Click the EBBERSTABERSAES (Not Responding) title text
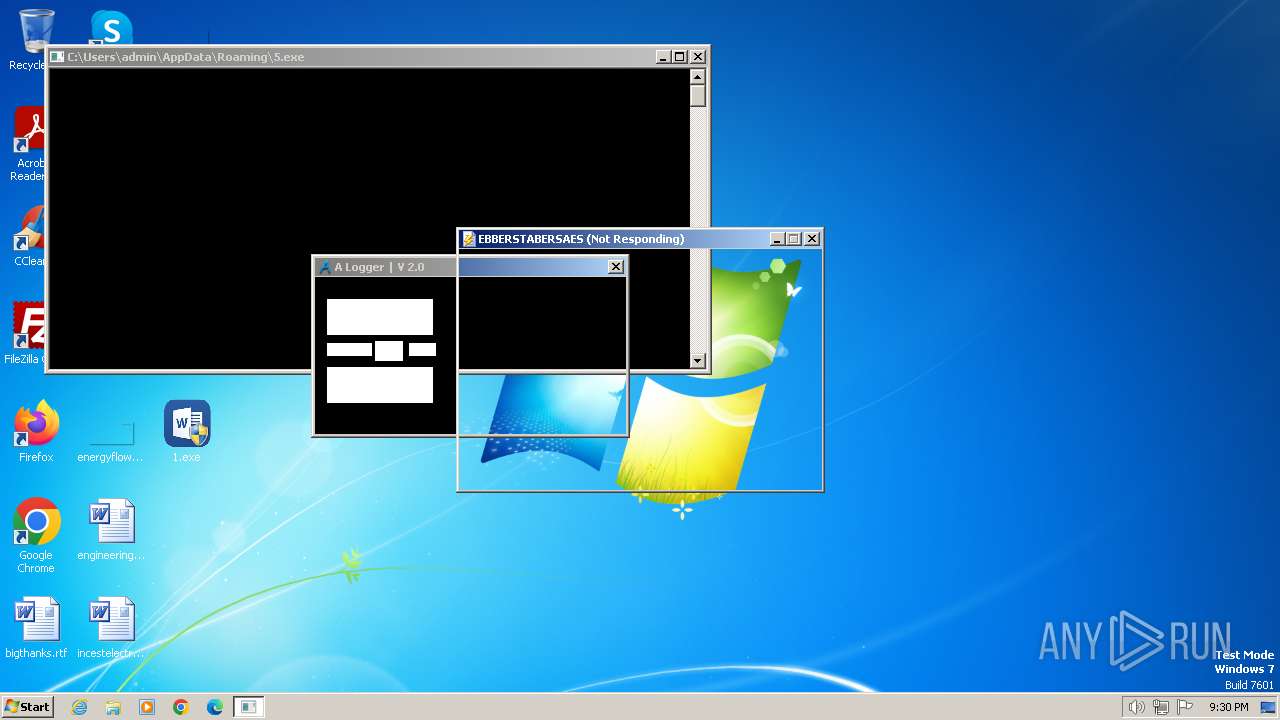Screen dimensions: 1280x720 tap(581, 239)
